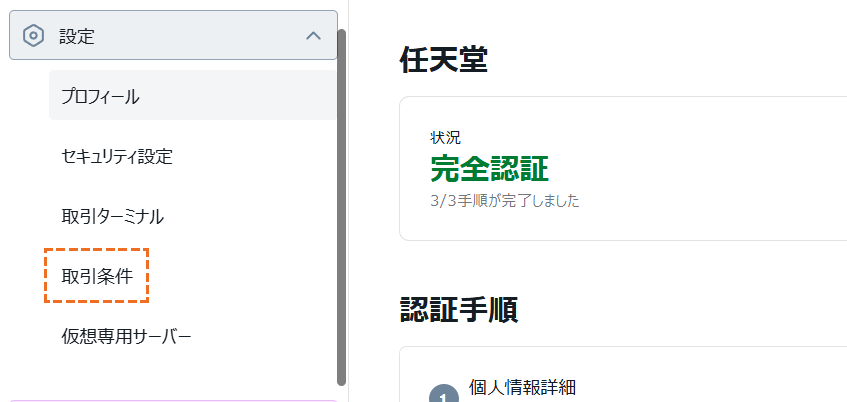847x402 pixels.
Task: Select 仮想専用サーバー menu item
Action: (126, 337)
